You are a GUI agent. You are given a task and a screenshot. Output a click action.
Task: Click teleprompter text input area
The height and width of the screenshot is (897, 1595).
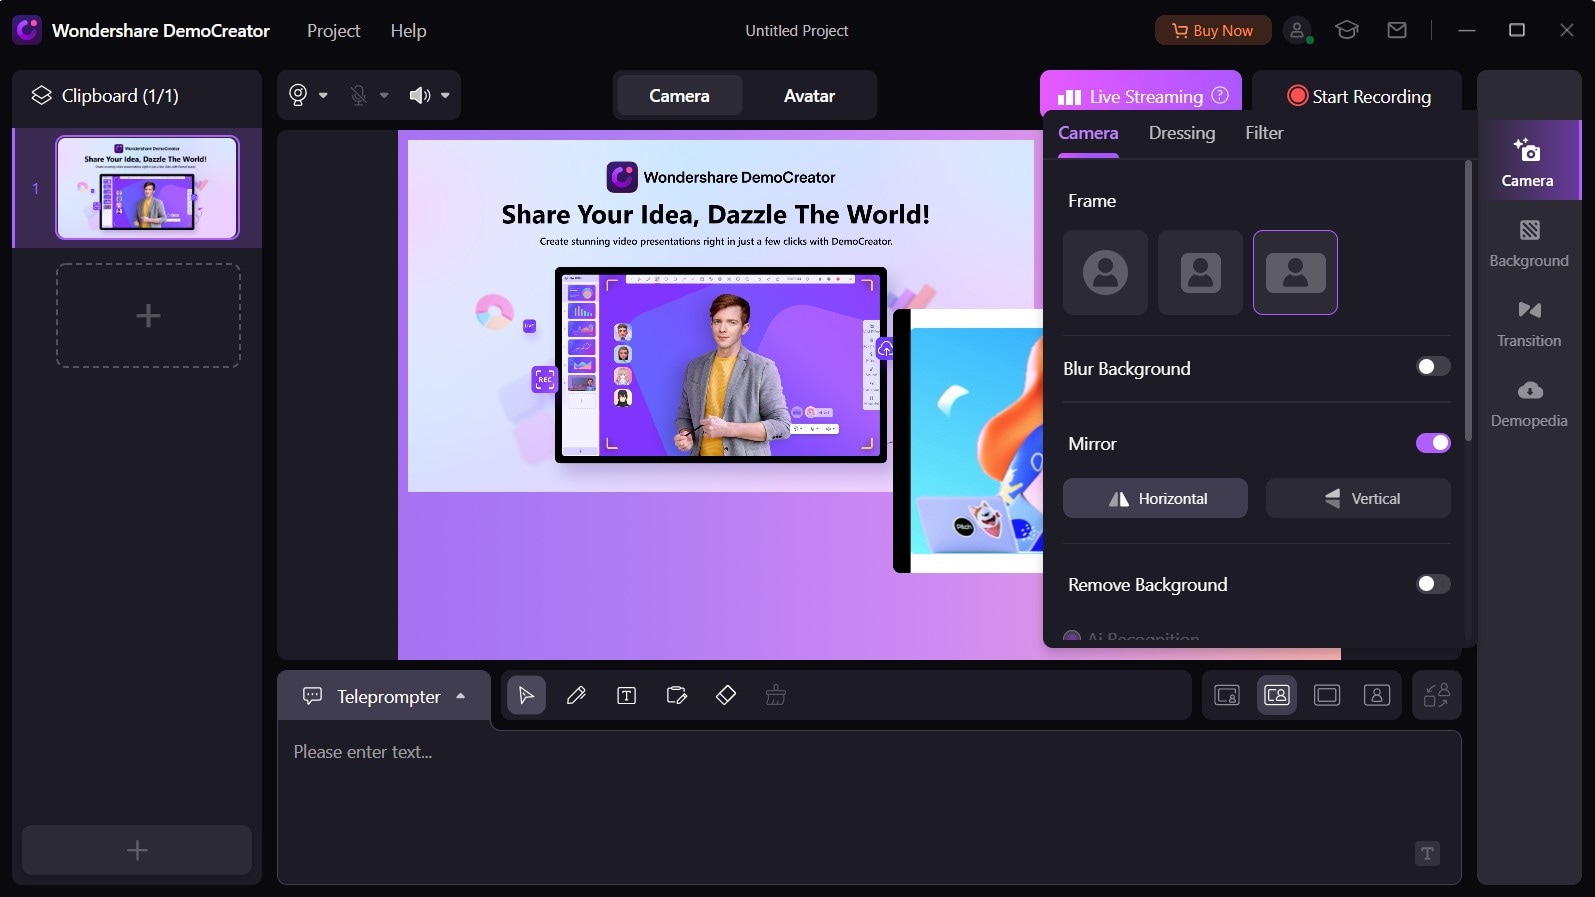click(869, 807)
